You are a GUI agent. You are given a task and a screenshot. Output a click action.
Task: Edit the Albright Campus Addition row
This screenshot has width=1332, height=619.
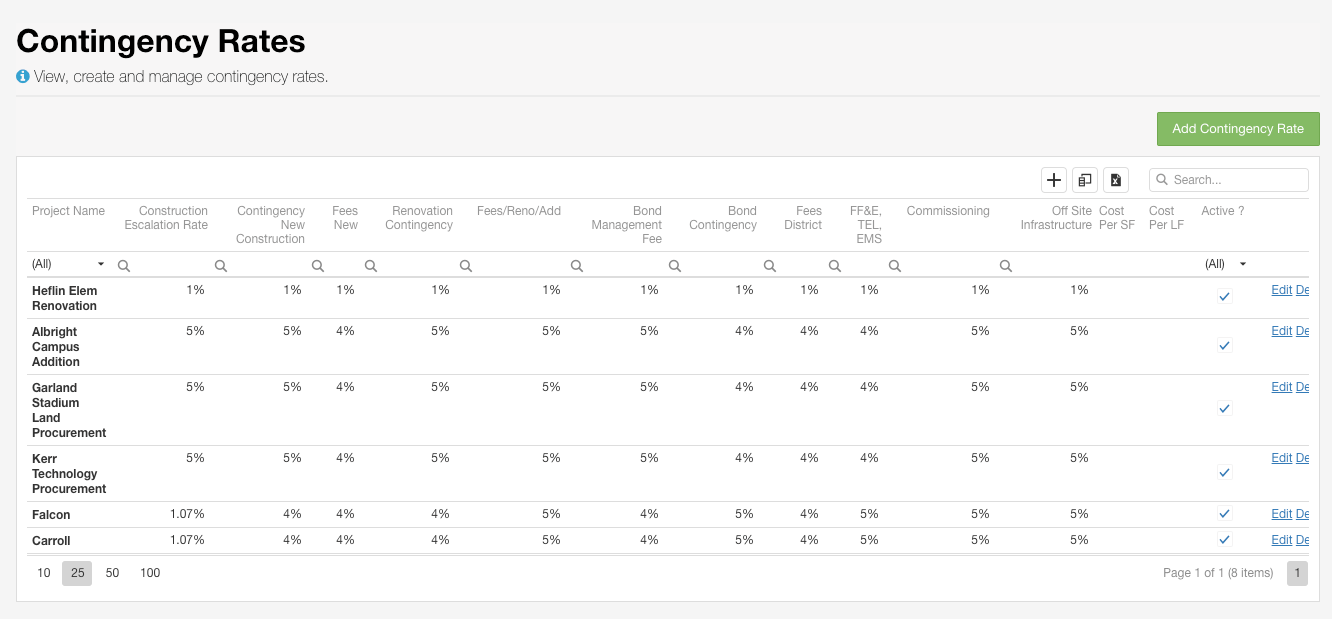(1281, 330)
